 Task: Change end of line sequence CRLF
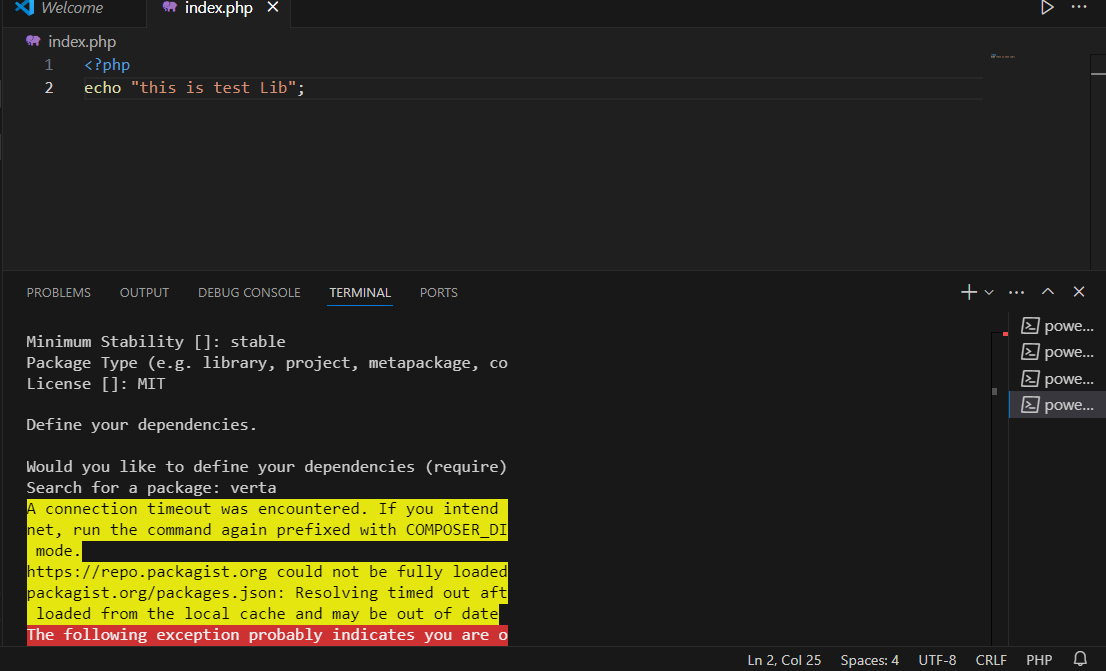(990, 660)
